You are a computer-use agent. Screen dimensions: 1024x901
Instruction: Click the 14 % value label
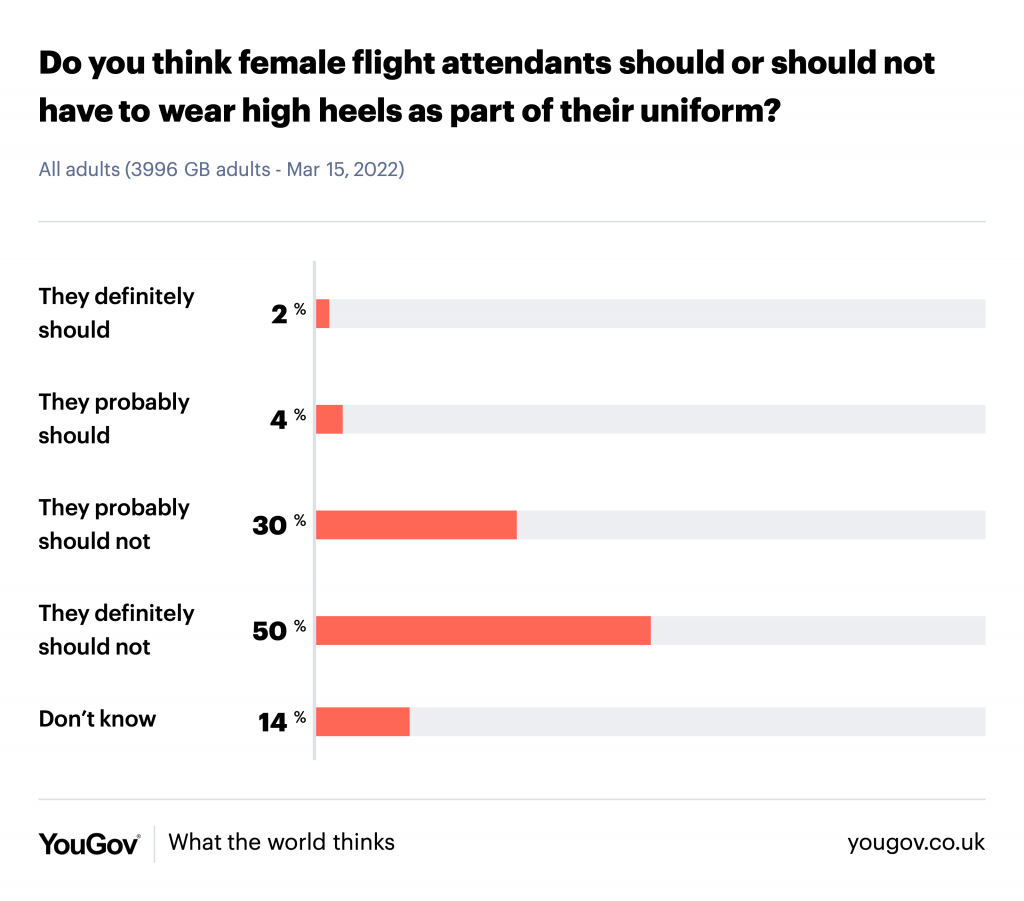tap(281, 721)
